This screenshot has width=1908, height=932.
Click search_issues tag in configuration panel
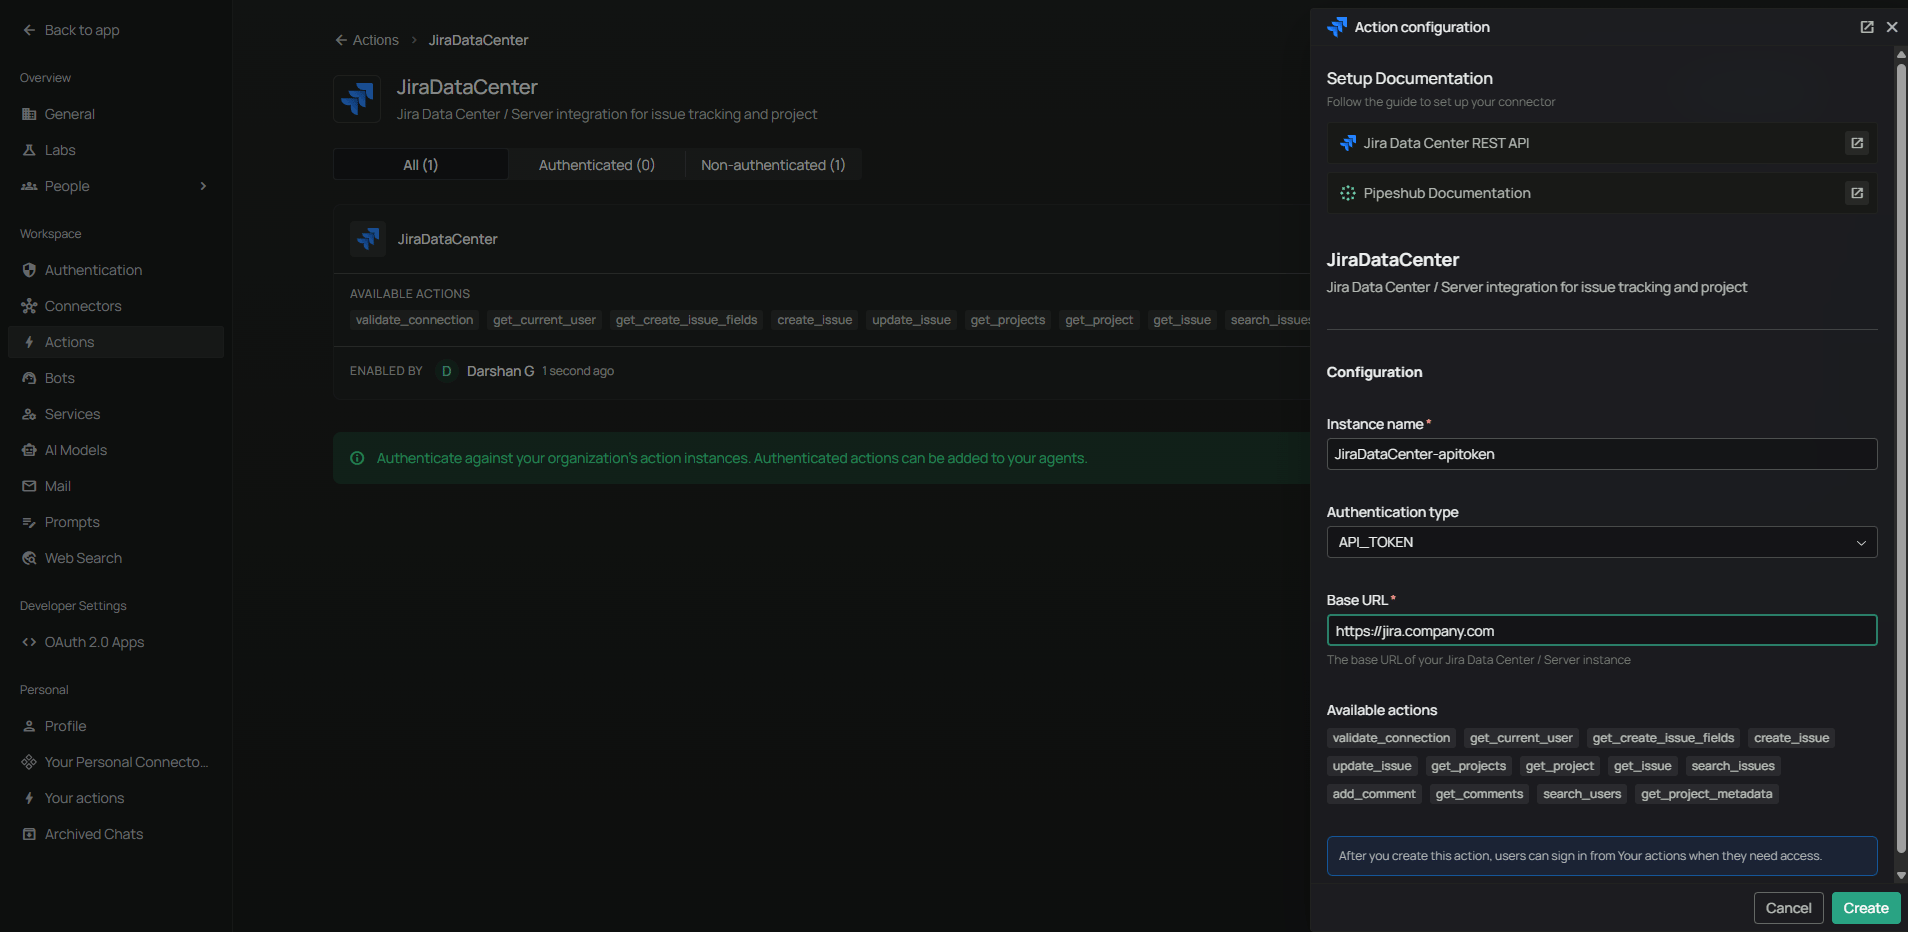pyautogui.click(x=1733, y=766)
